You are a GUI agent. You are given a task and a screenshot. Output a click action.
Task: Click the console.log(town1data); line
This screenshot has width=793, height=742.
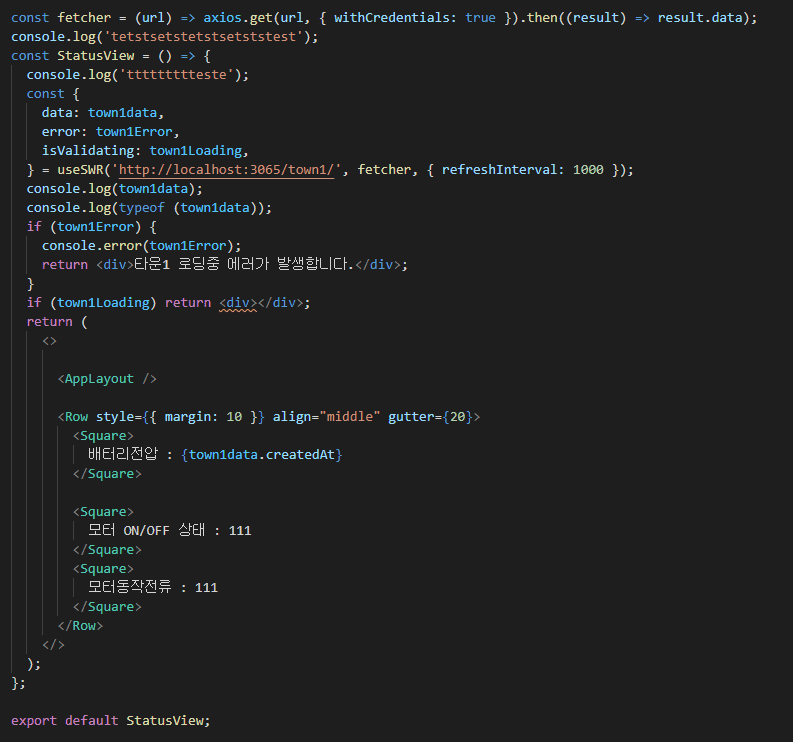point(114,189)
